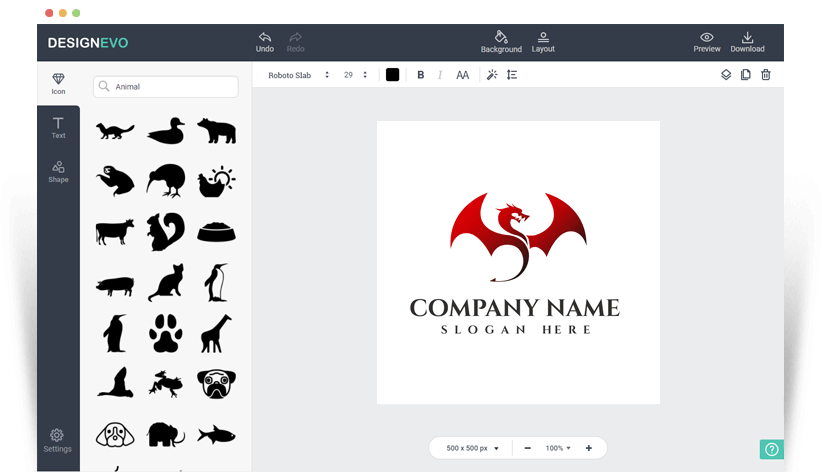Click the Preview button
This screenshot has height=472, width=822.
point(707,41)
